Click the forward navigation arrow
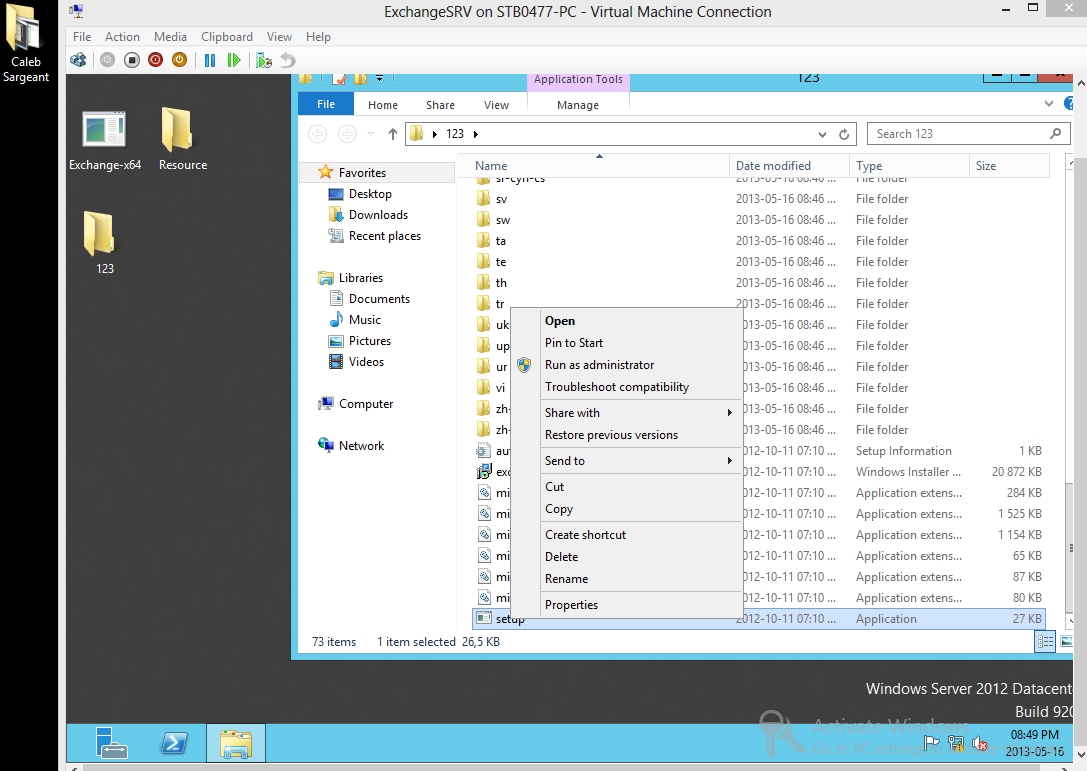 pyautogui.click(x=347, y=134)
